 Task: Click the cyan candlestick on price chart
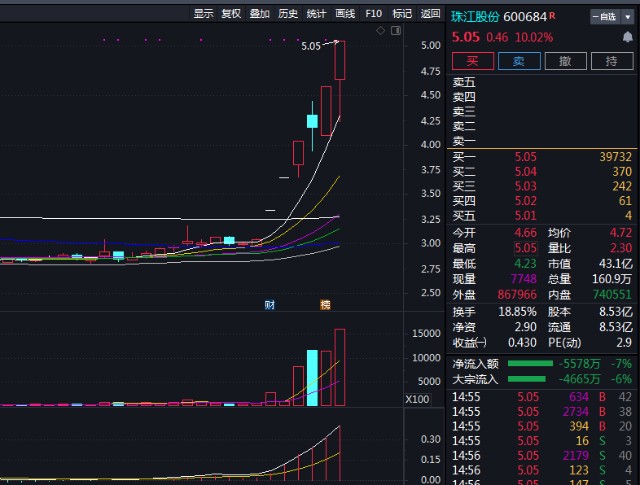click(312, 122)
